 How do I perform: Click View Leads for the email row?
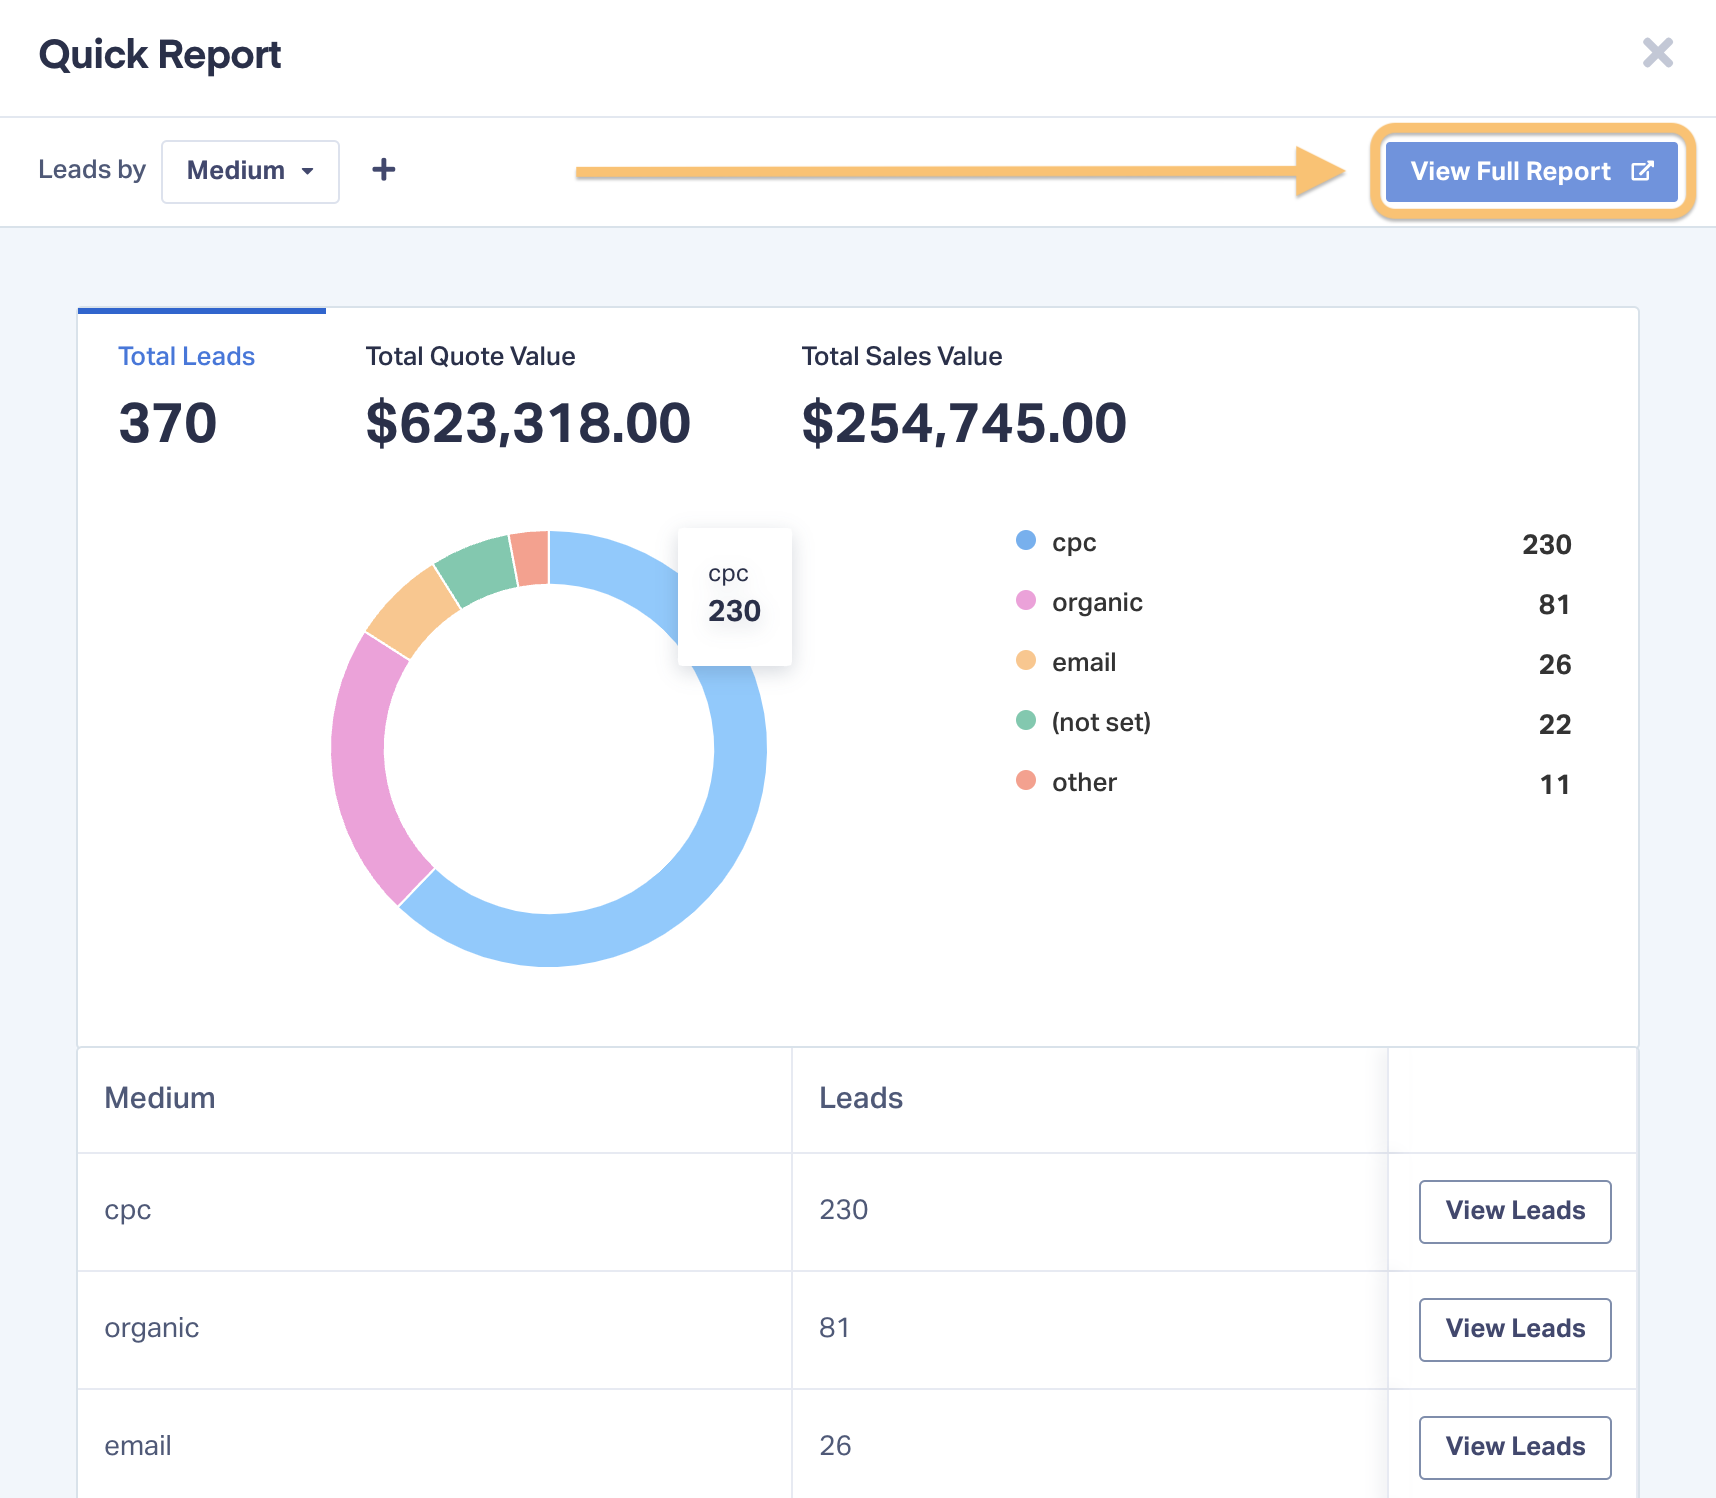pos(1515,1447)
